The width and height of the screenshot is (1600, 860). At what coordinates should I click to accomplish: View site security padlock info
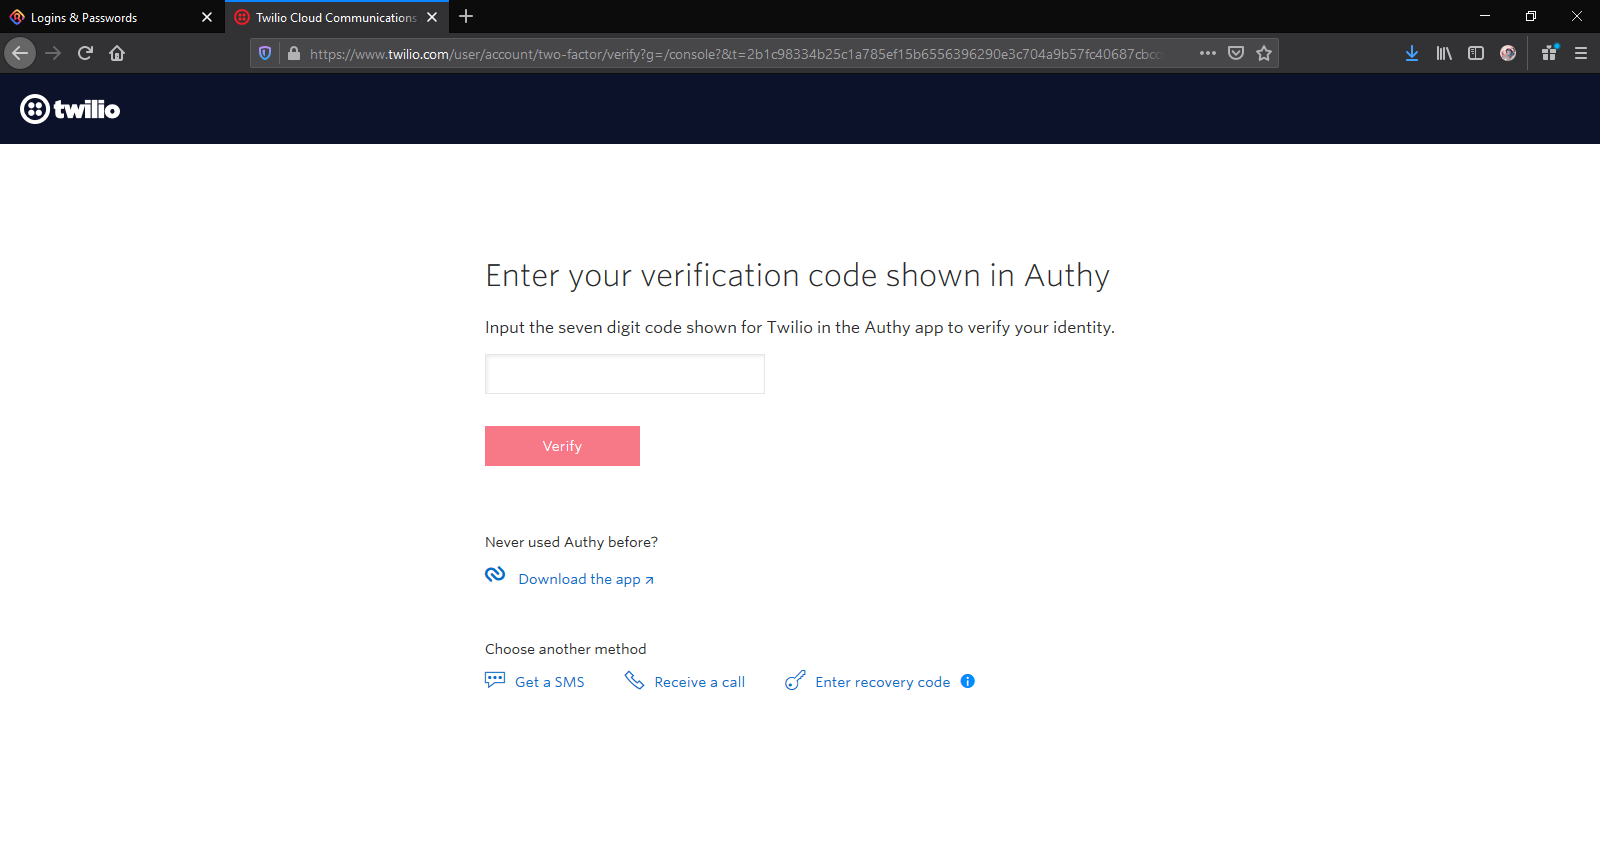(294, 53)
